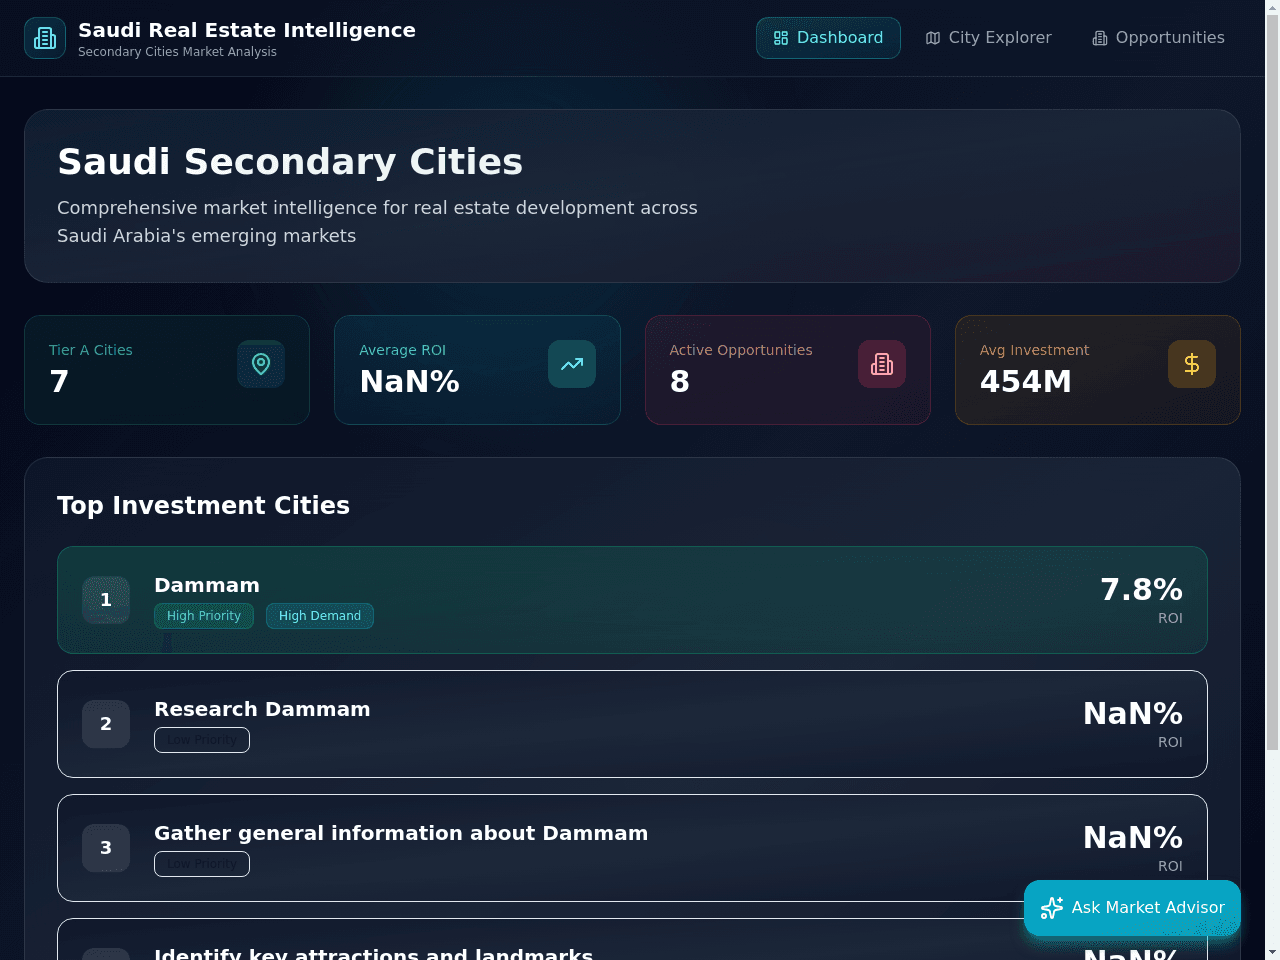Select the Tier A Cities stat card
Screen dimensions: 1280x960
point(167,370)
